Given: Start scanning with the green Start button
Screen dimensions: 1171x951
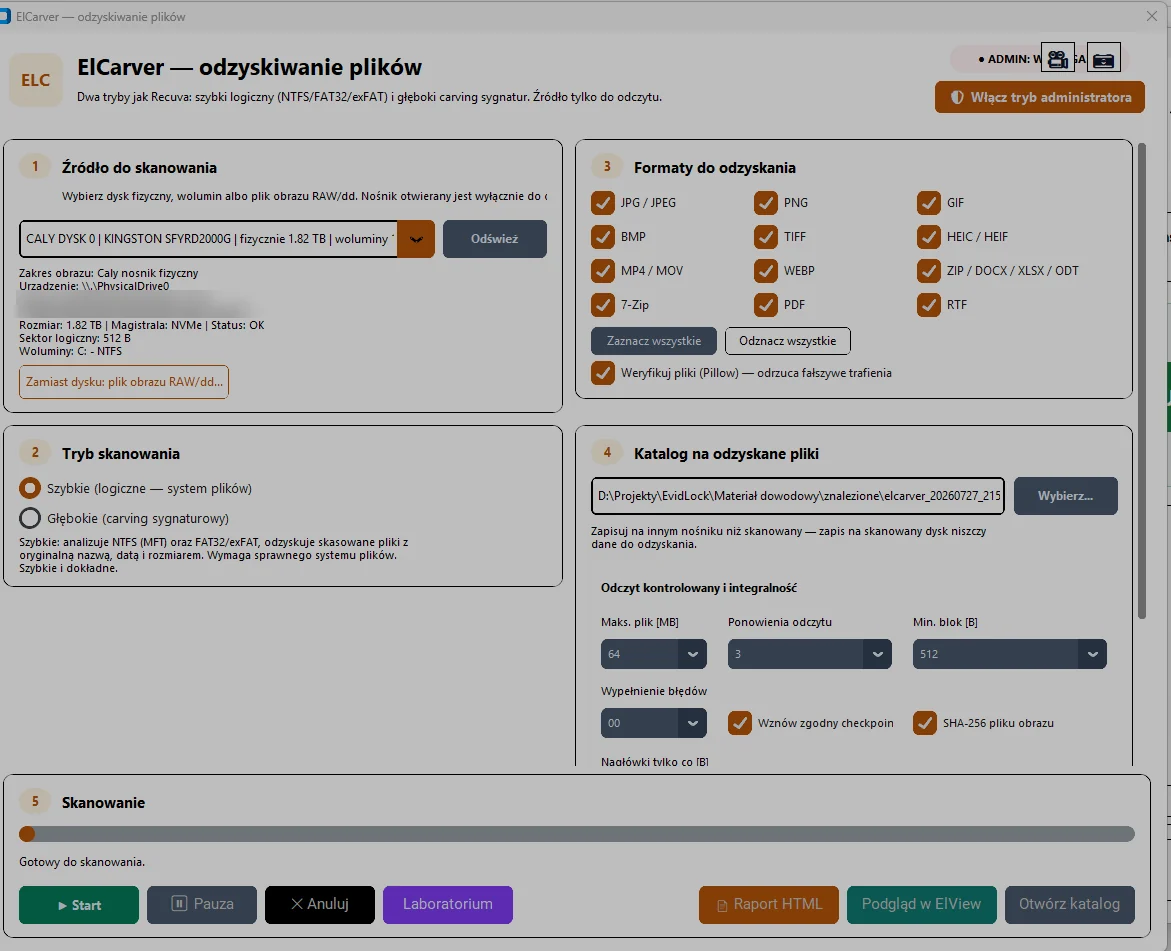Looking at the screenshot, I should point(78,905).
